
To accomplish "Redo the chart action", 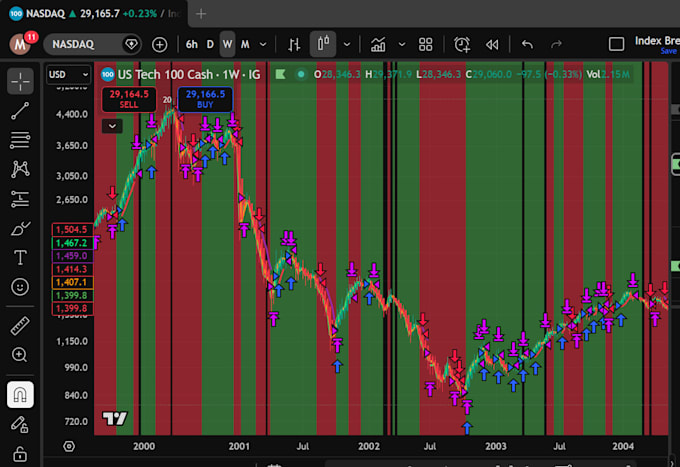I will pos(556,44).
